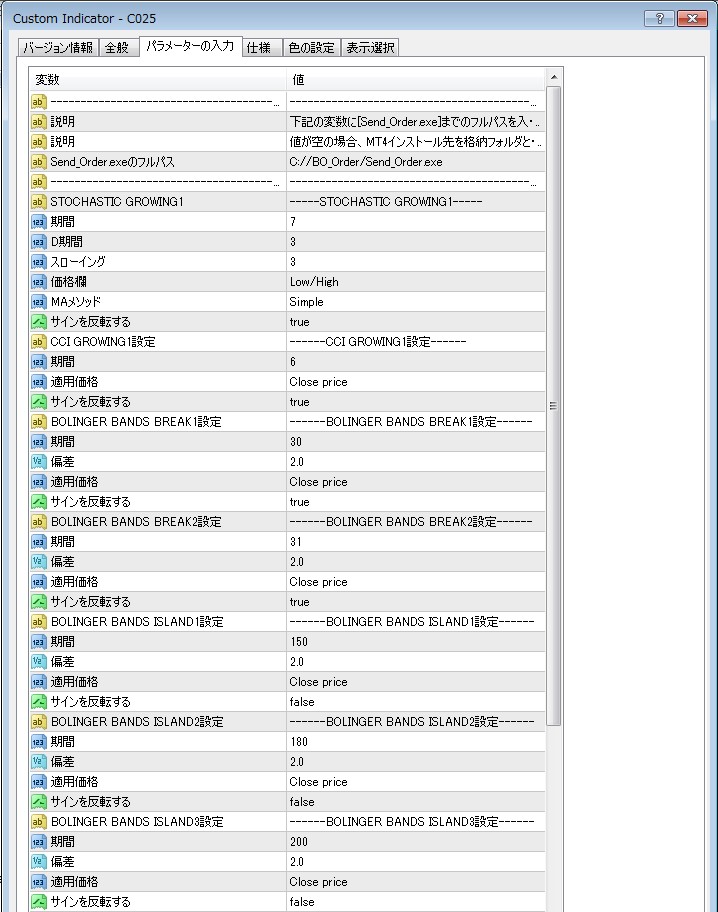Switch to the 色の設定 tab

click(x=311, y=48)
